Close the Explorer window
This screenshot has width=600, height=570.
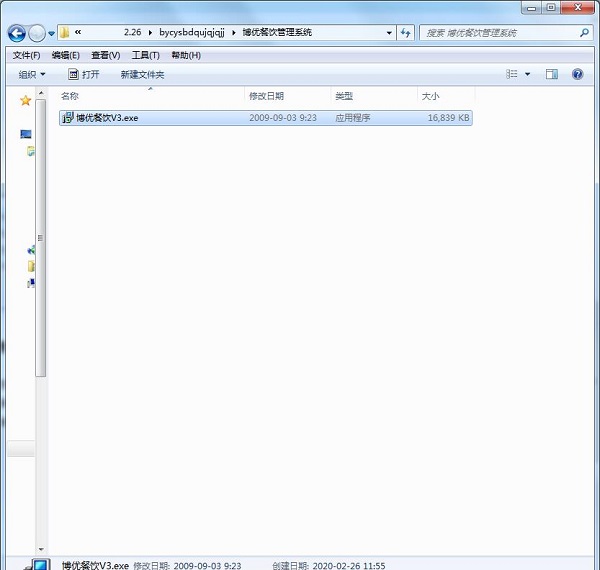pos(578,8)
